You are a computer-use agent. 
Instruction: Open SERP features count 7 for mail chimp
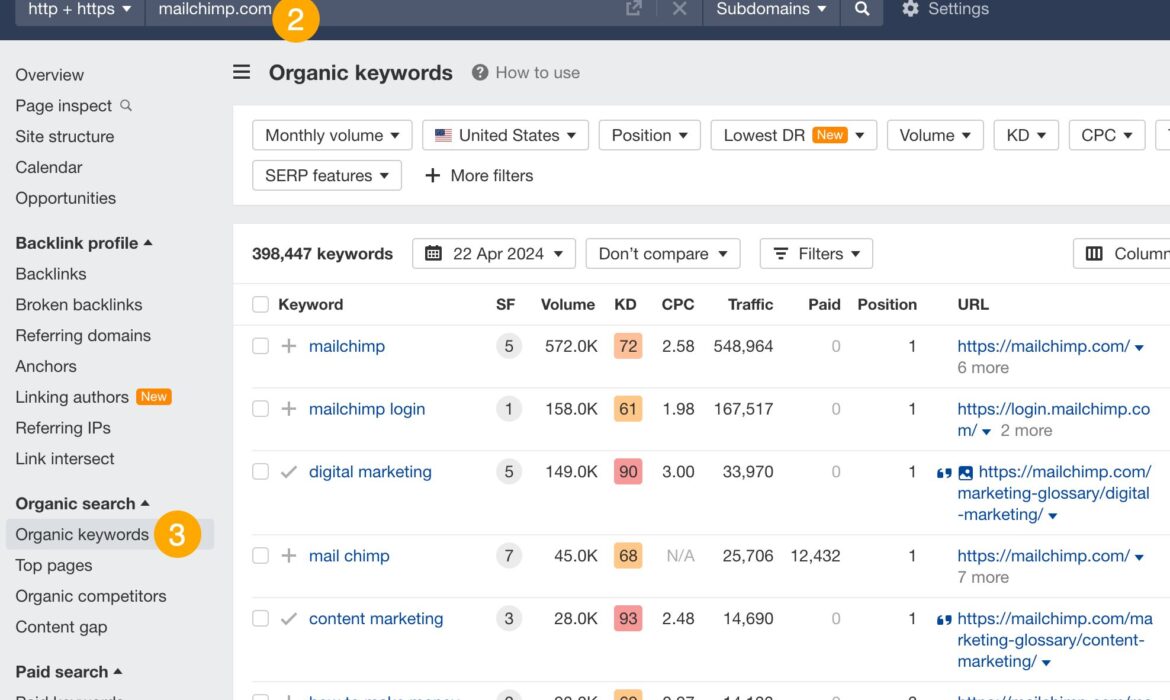(509, 555)
